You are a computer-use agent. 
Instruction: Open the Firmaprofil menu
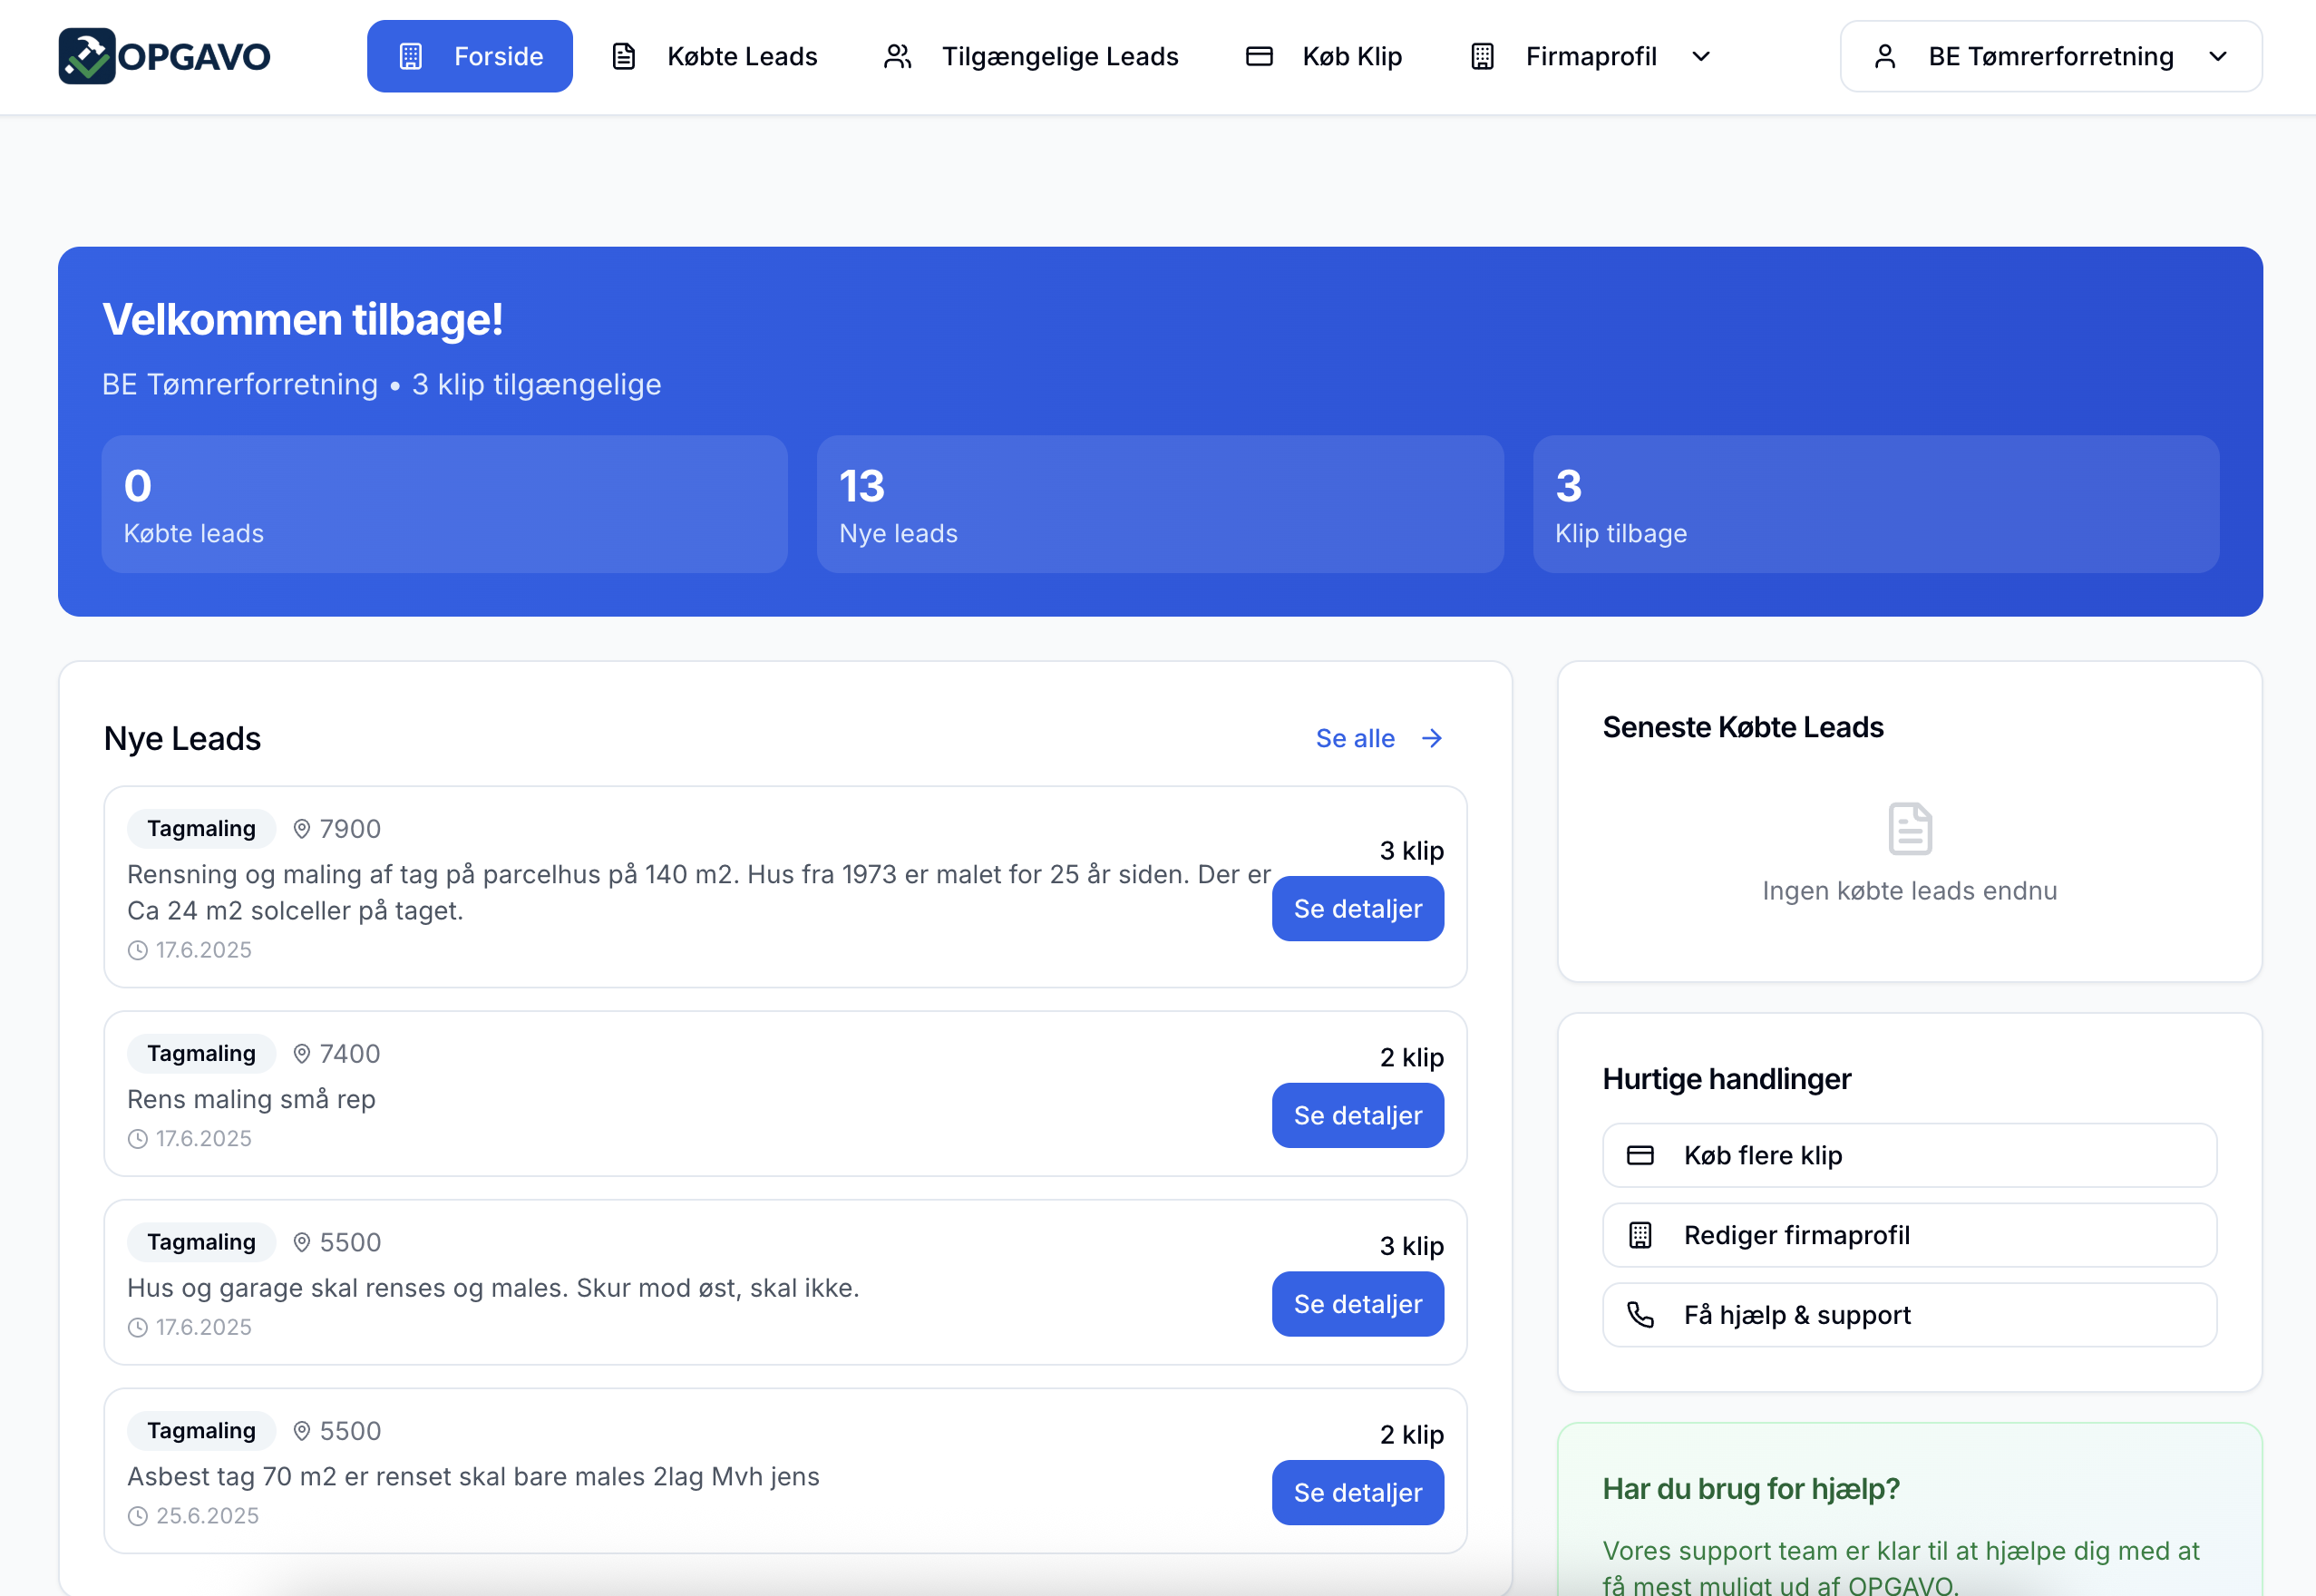[x=1590, y=56]
